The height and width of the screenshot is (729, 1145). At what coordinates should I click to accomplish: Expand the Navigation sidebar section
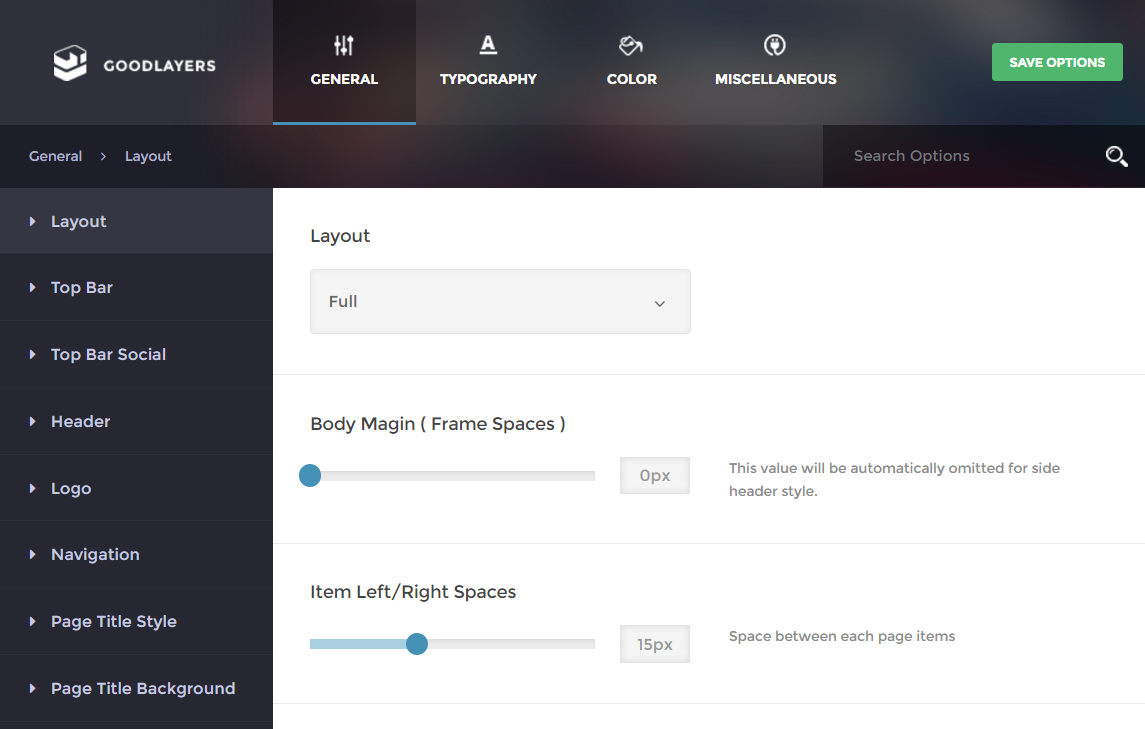tap(95, 555)
